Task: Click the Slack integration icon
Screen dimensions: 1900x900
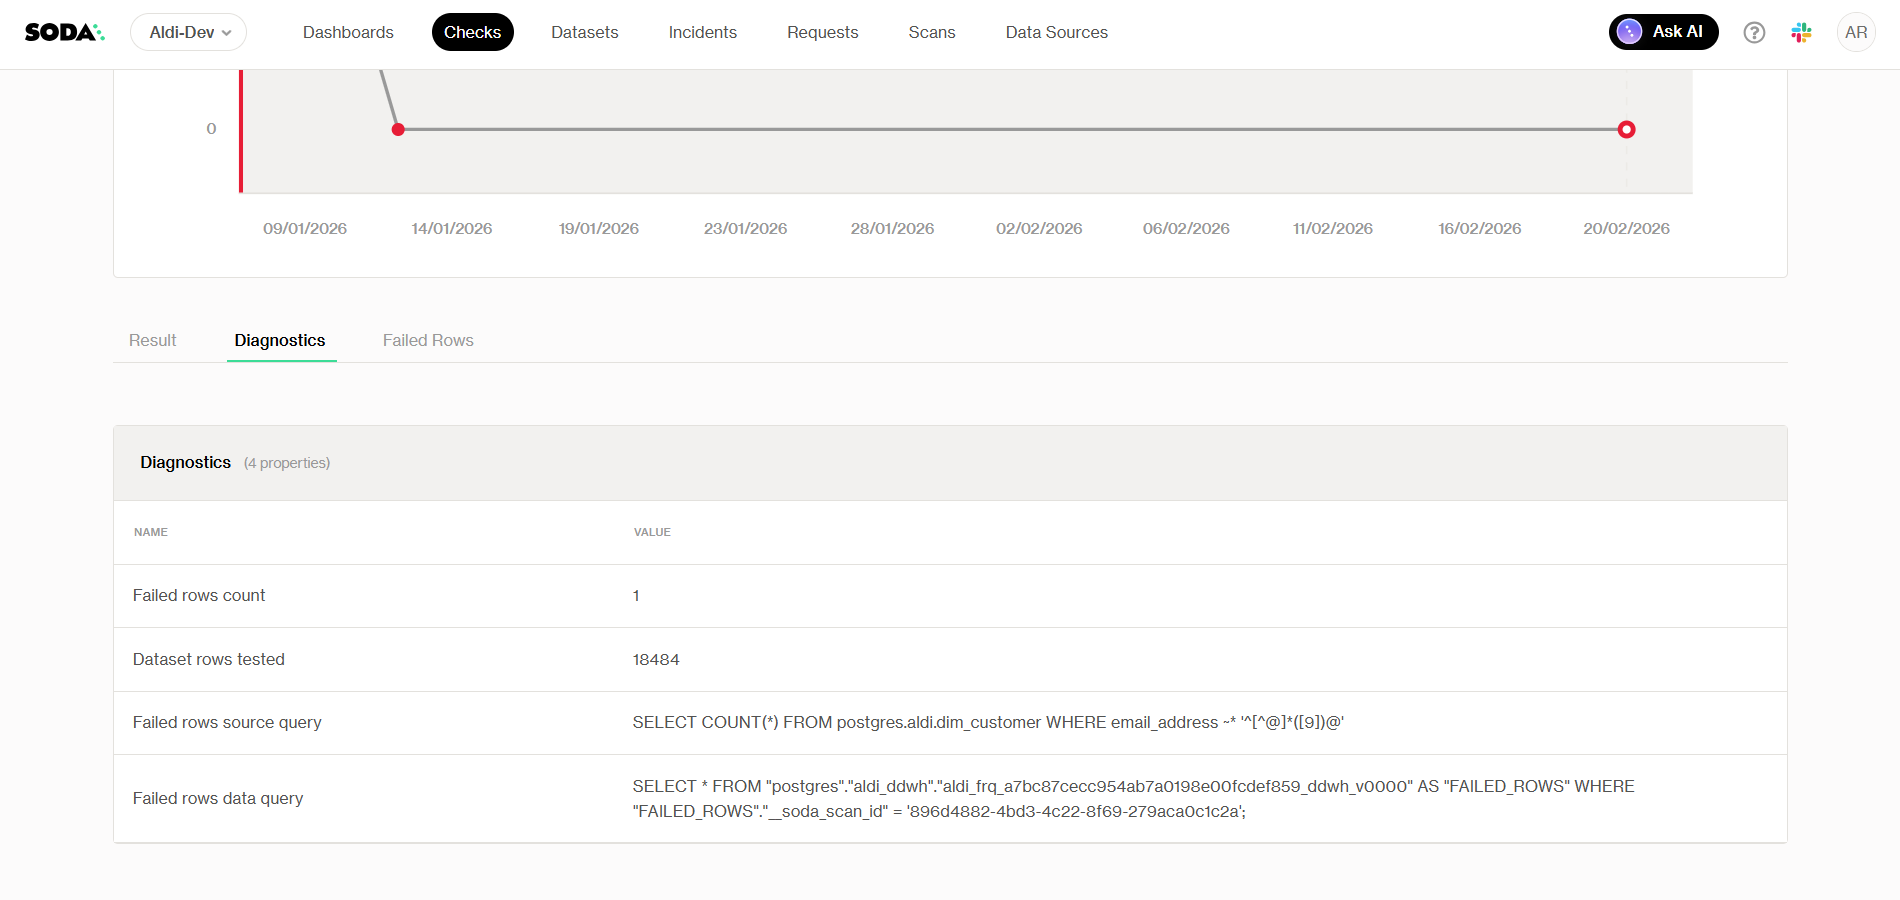Action: [x=1801, y=32]
